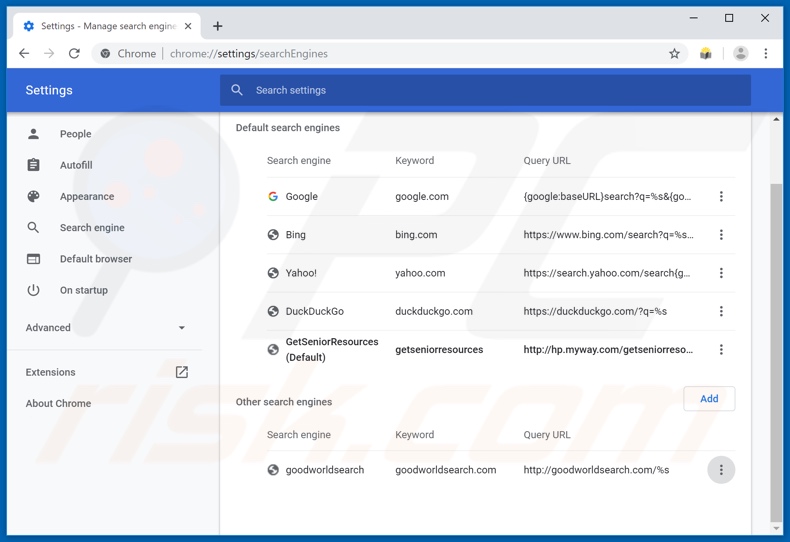Image resolution: width=790 pixels, height=542 pixels.
Task: Open the user profile avatar icon
Action: [740, 54]
